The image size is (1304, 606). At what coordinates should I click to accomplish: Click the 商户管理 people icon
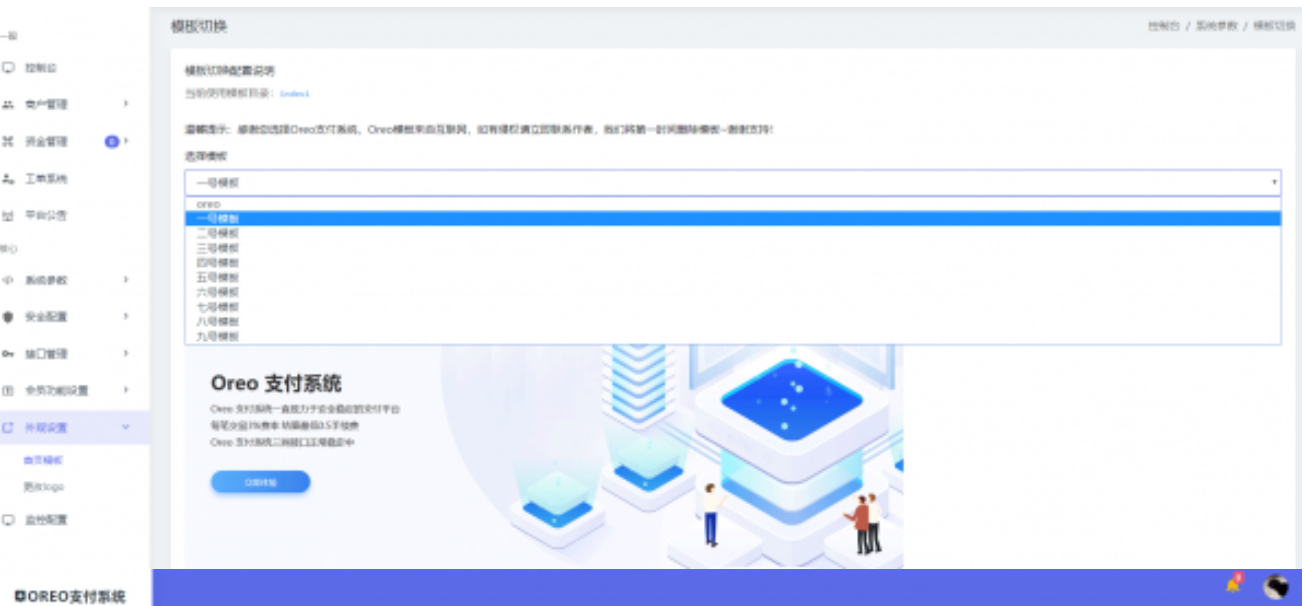coord(9,104)
